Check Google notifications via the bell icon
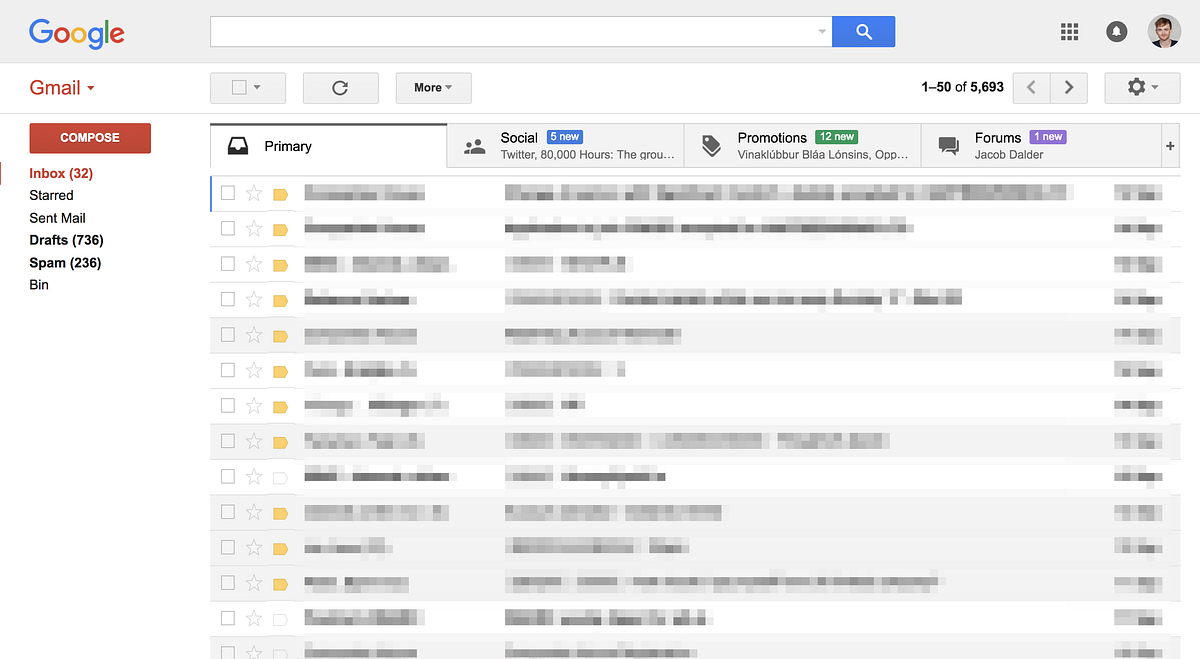 click(1116, 31)
